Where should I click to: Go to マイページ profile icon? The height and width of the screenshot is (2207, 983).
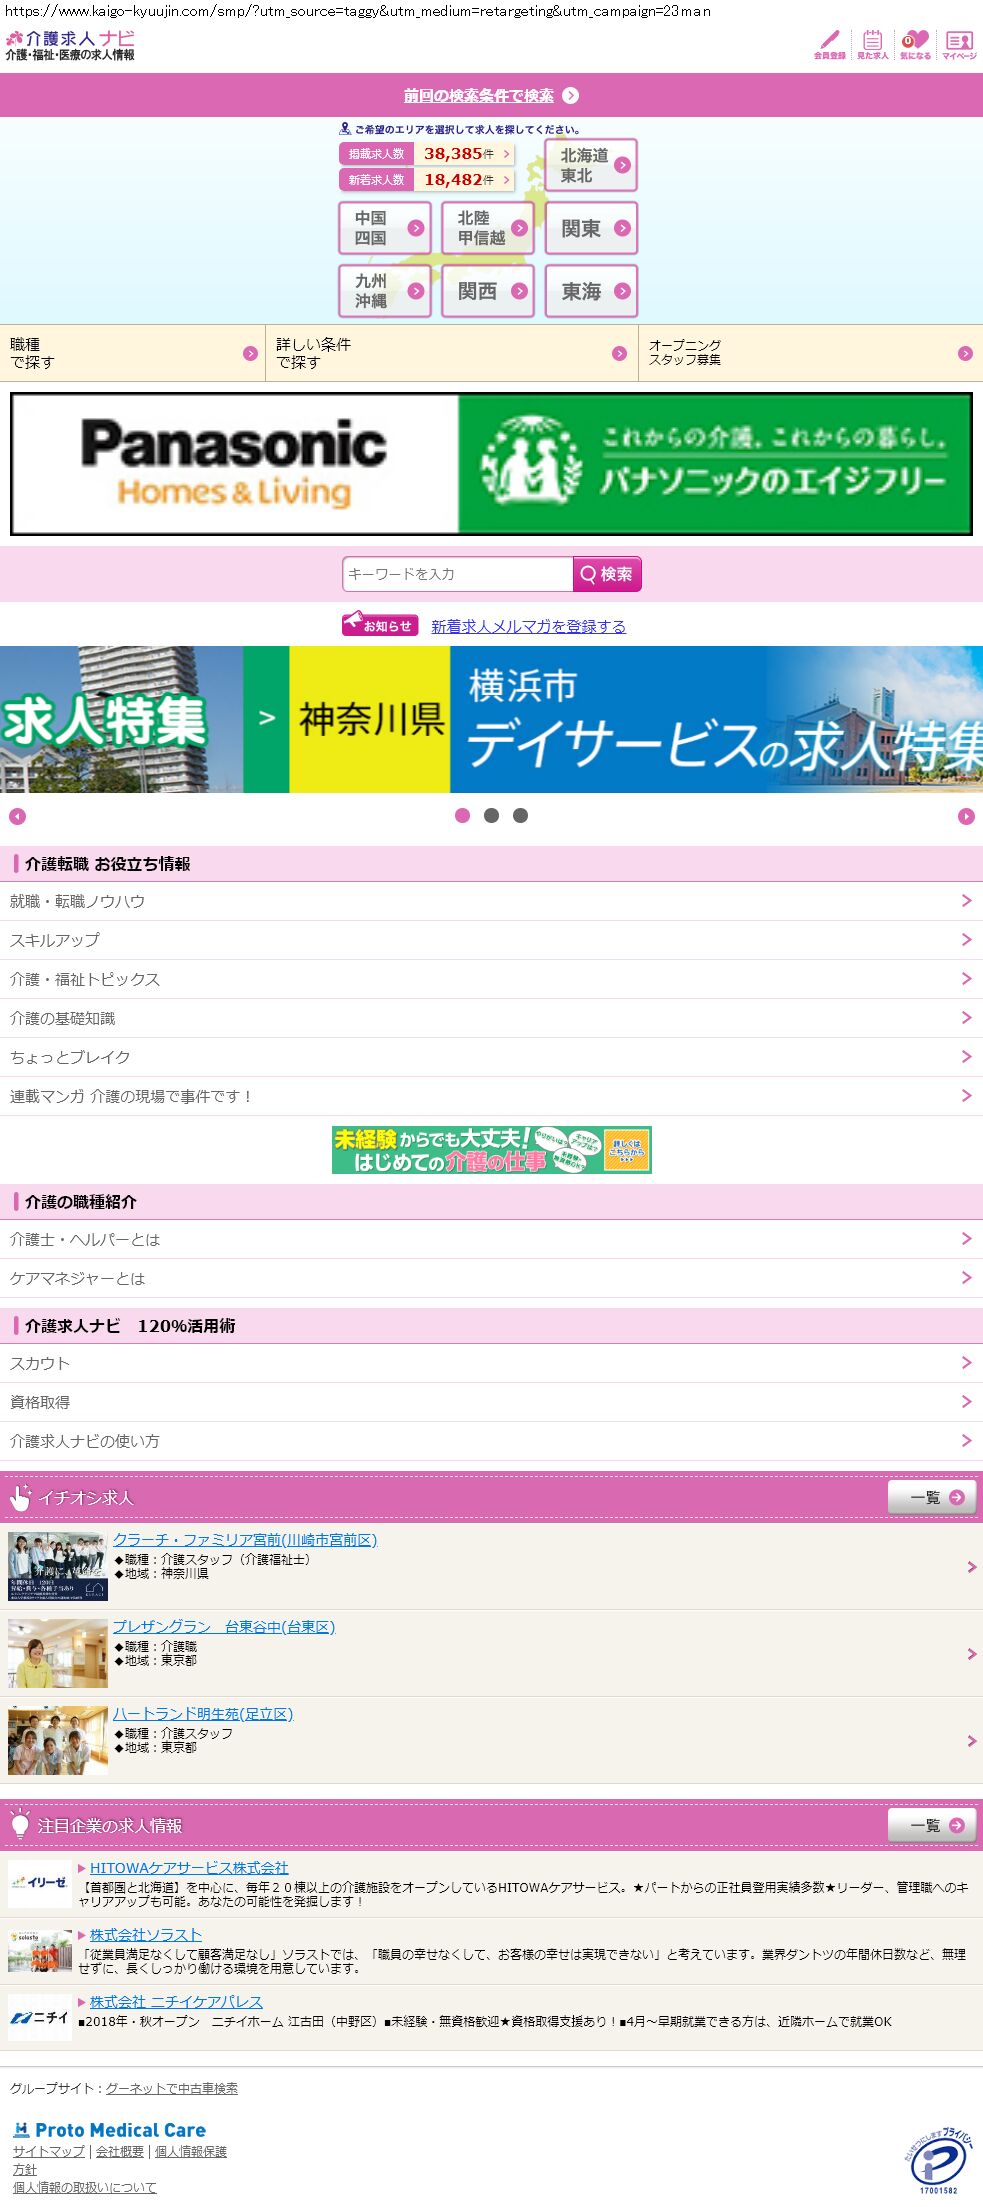coord(959,44)
